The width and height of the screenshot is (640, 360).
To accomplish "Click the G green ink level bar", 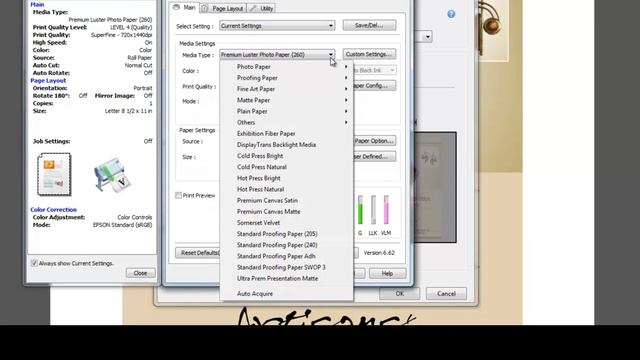I will [360, 210].
